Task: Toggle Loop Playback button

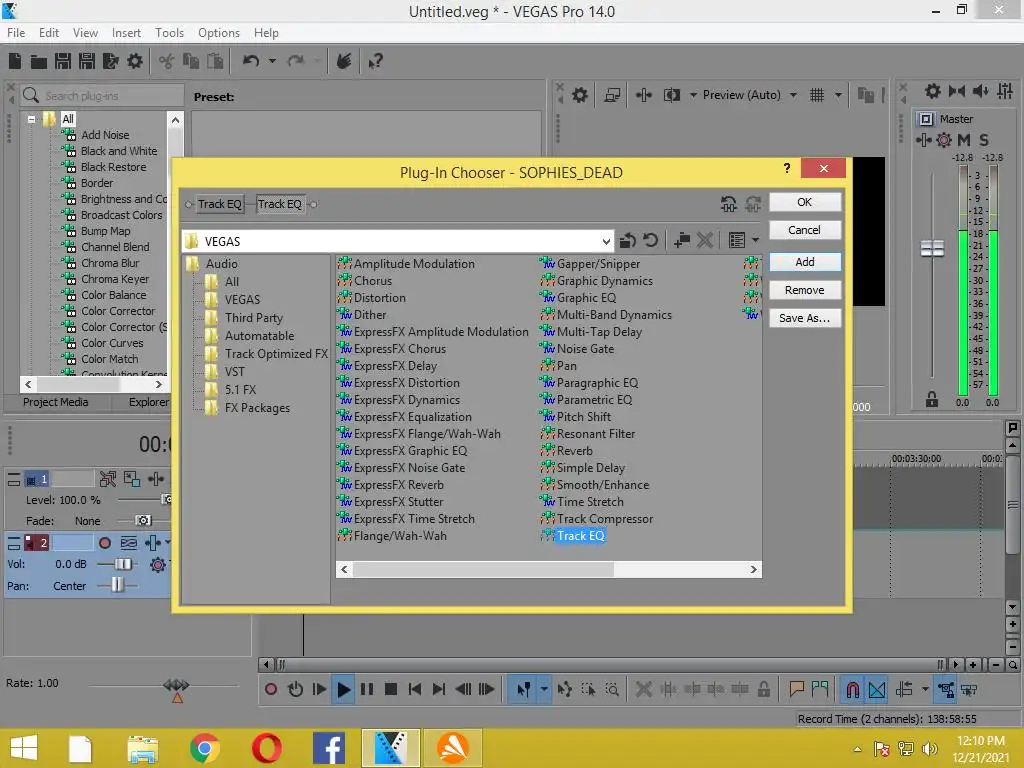Action: point(295,689)
